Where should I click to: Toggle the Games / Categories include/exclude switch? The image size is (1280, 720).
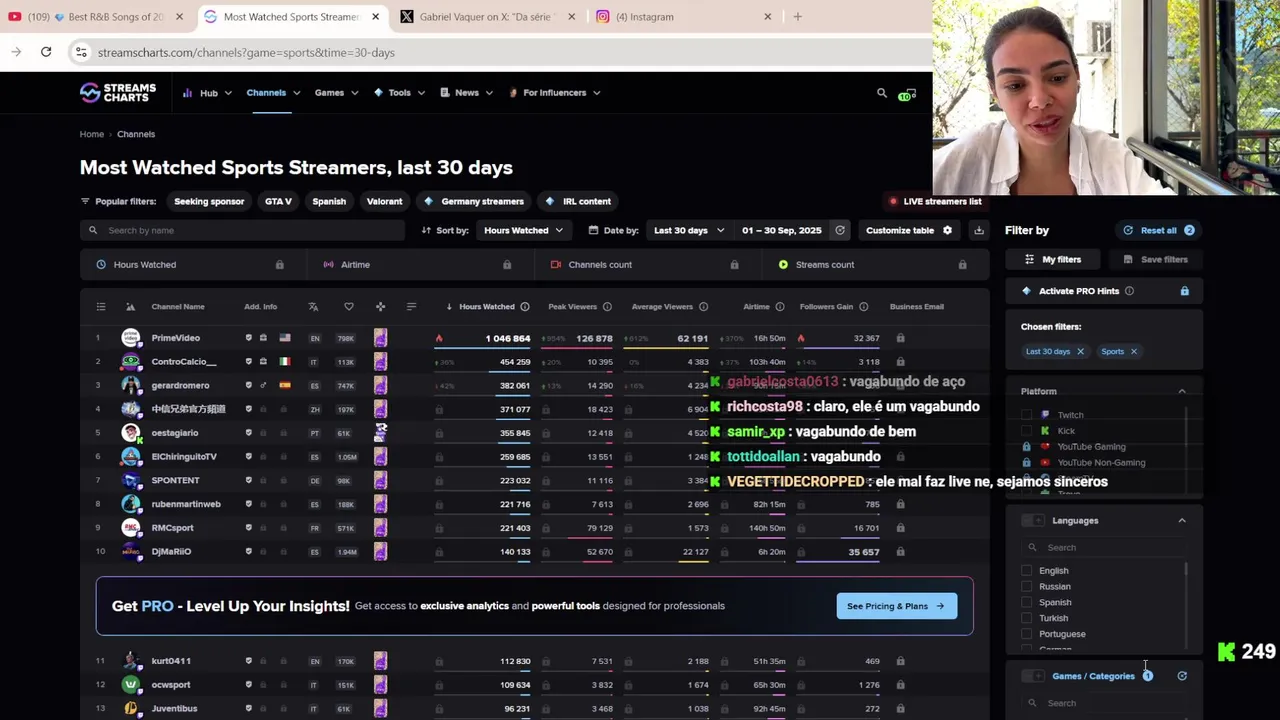point(1033,676)
